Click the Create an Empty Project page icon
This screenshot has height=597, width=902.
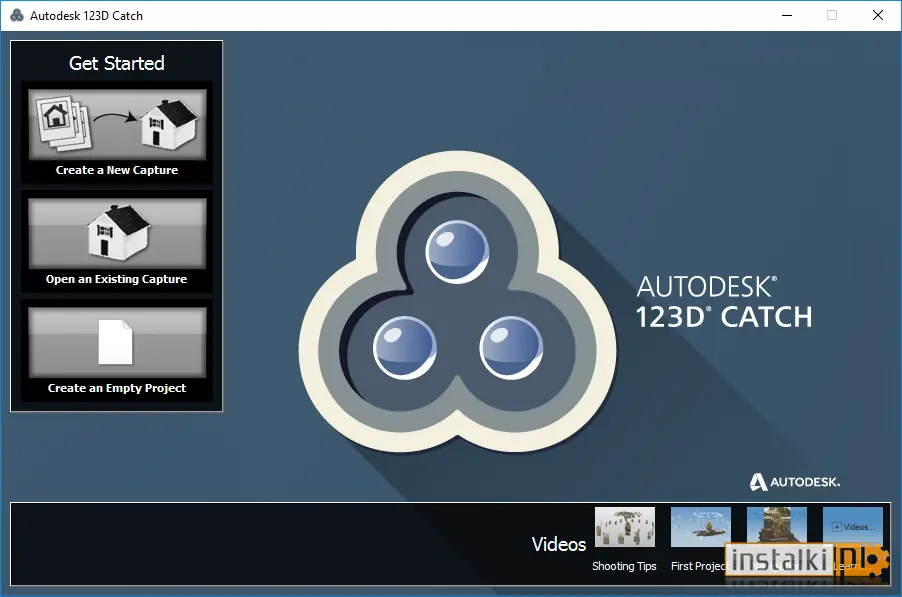point(116,342)
